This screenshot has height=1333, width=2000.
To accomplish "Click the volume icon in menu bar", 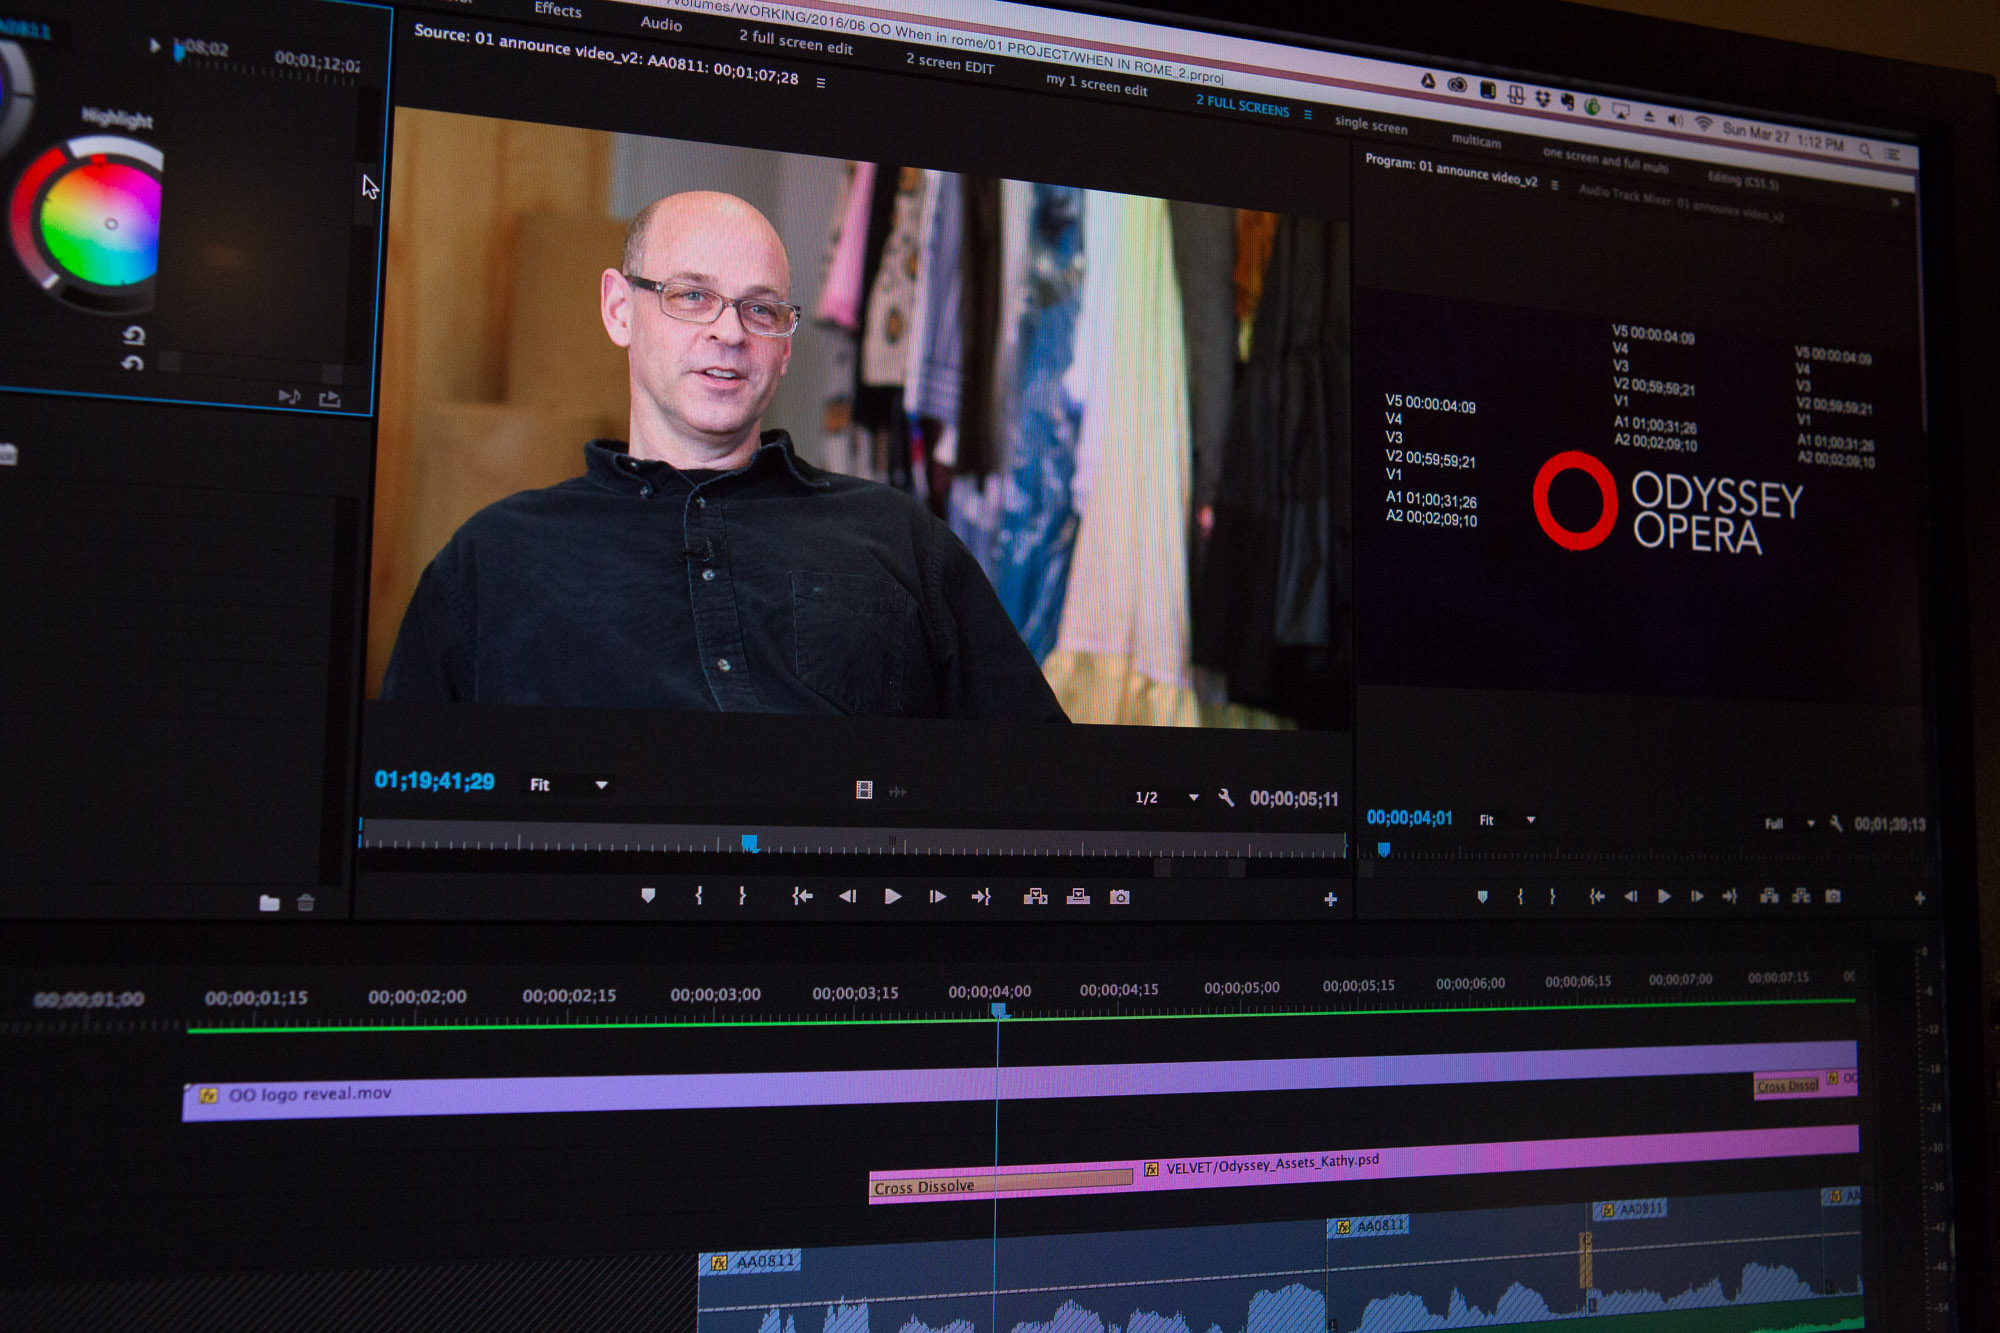I will coord(1675,121).
